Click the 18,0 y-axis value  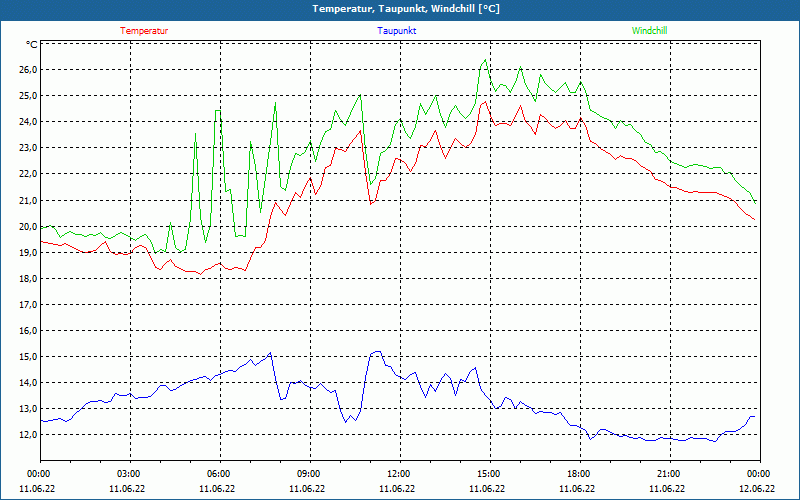click(x=28, y=278)
